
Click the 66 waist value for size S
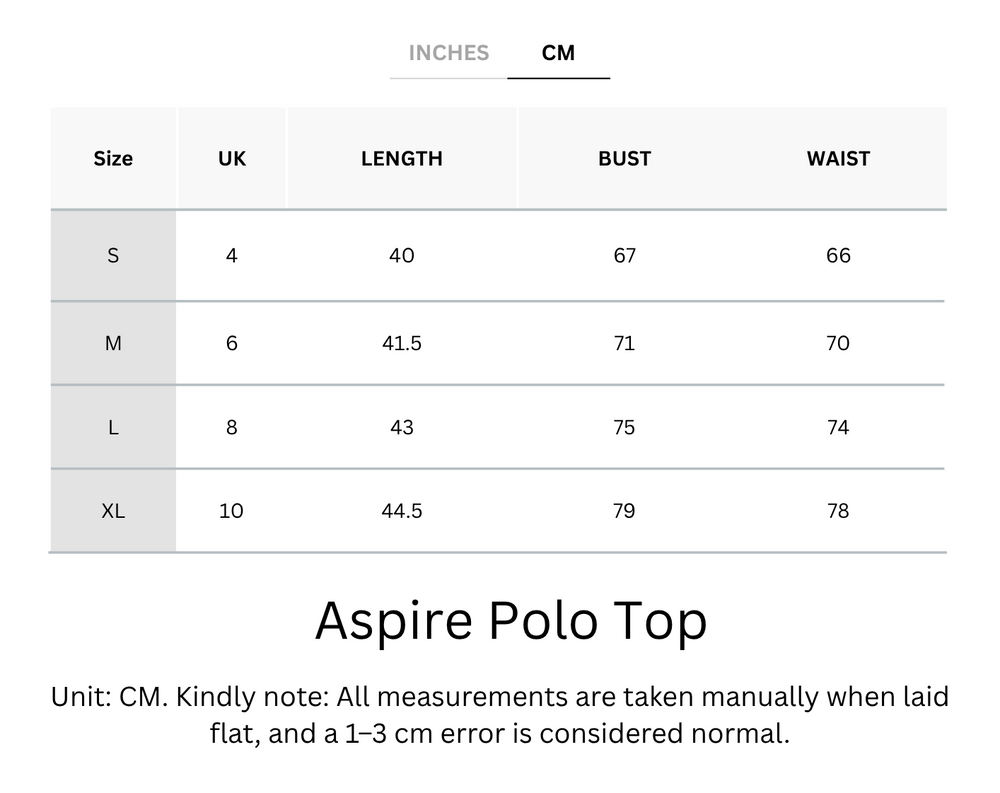tap(839, 256)
